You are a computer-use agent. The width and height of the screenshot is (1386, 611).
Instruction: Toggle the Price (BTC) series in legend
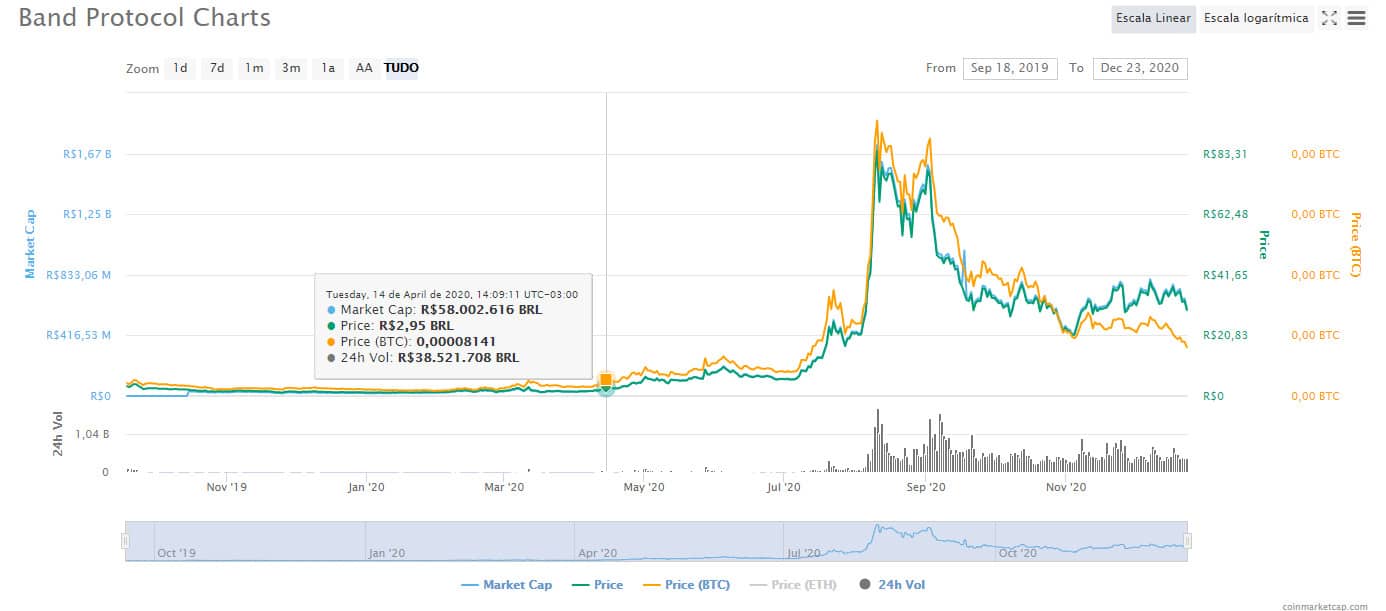pyautogui.click(x=686, y=585)
